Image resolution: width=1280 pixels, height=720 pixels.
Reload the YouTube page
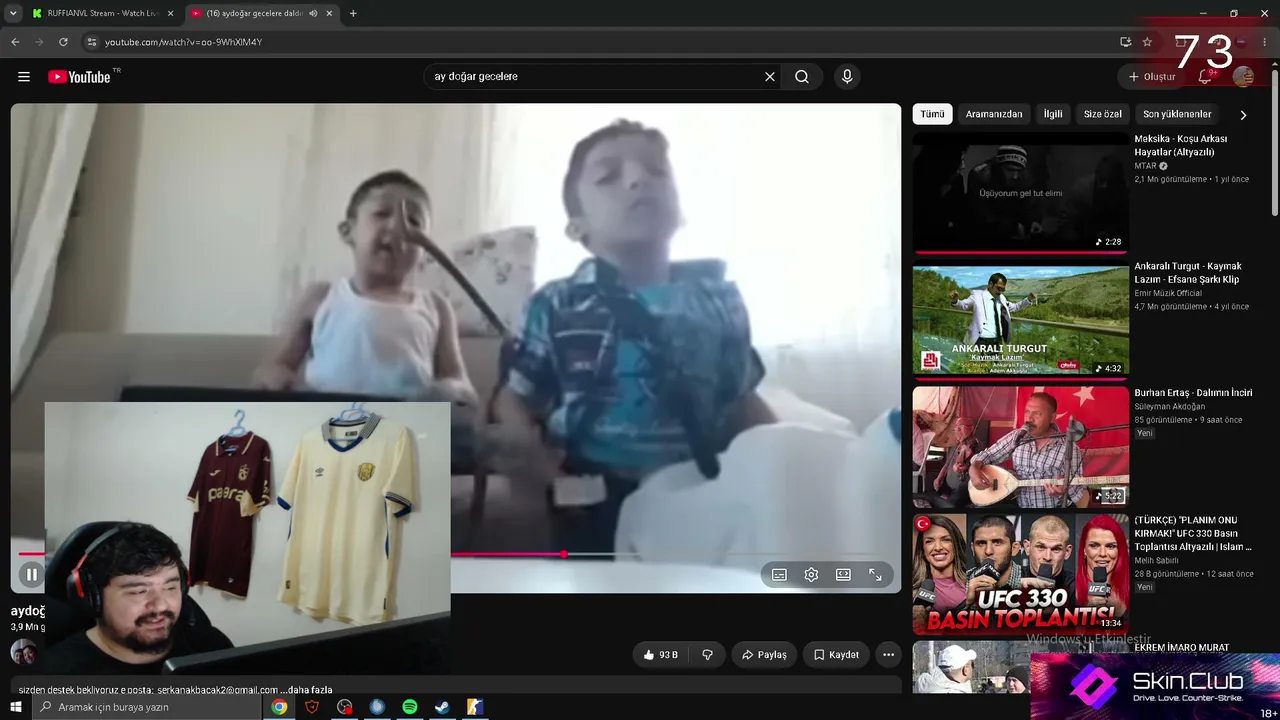tap(63, 42)
